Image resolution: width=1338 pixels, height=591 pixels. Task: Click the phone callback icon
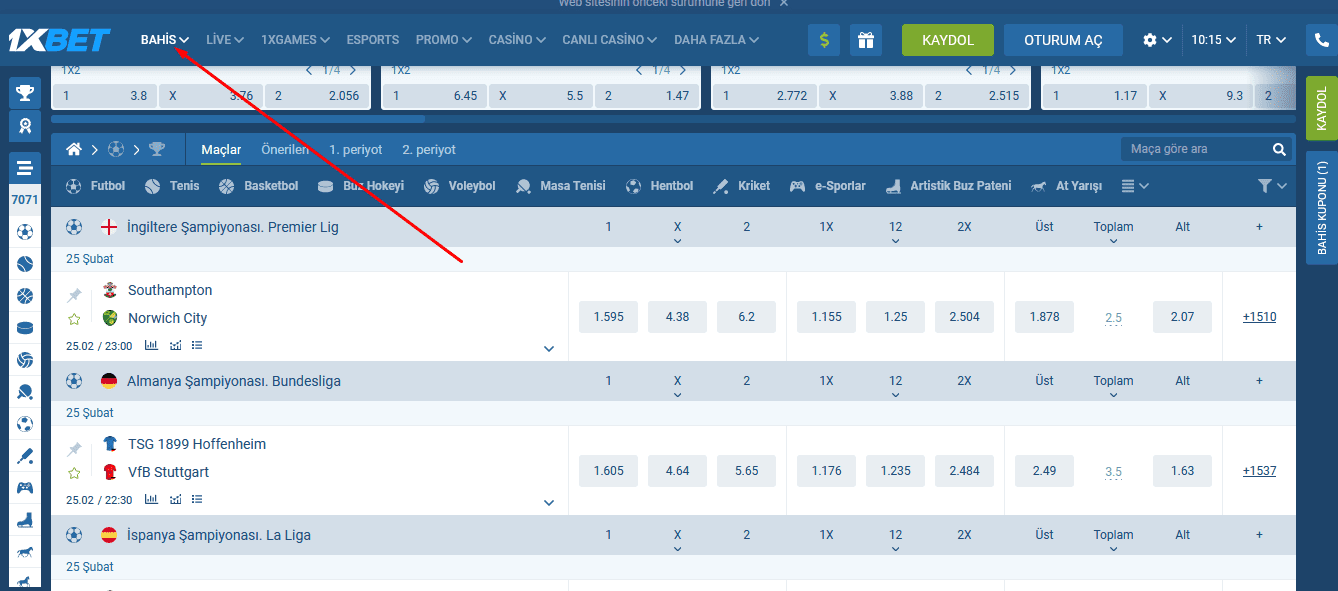(x=1322, y=40)
